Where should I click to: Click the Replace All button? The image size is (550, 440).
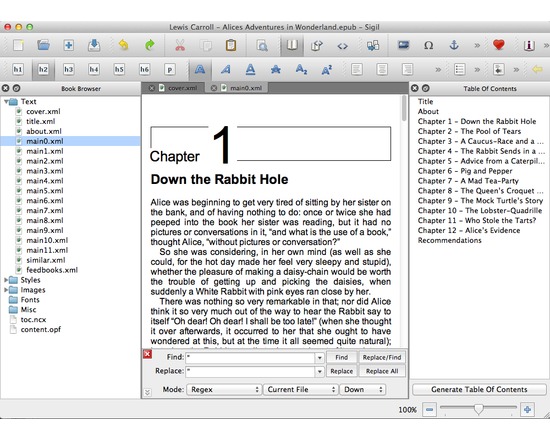coord(382,371)
